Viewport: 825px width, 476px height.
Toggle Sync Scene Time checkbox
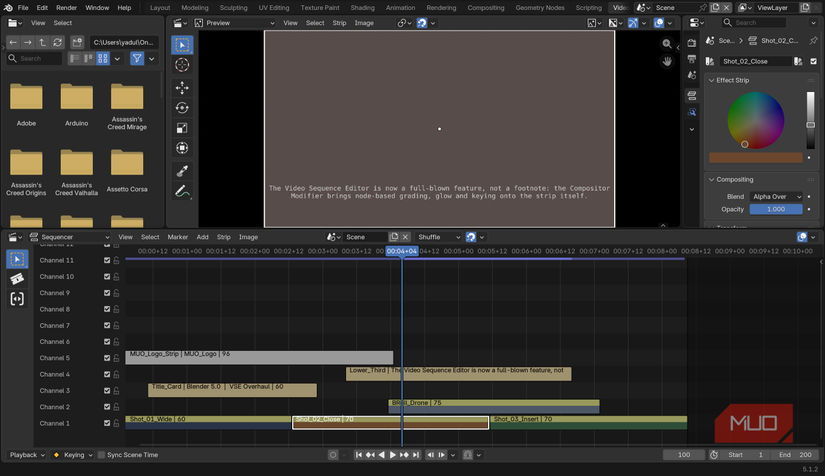coord(102,455)
